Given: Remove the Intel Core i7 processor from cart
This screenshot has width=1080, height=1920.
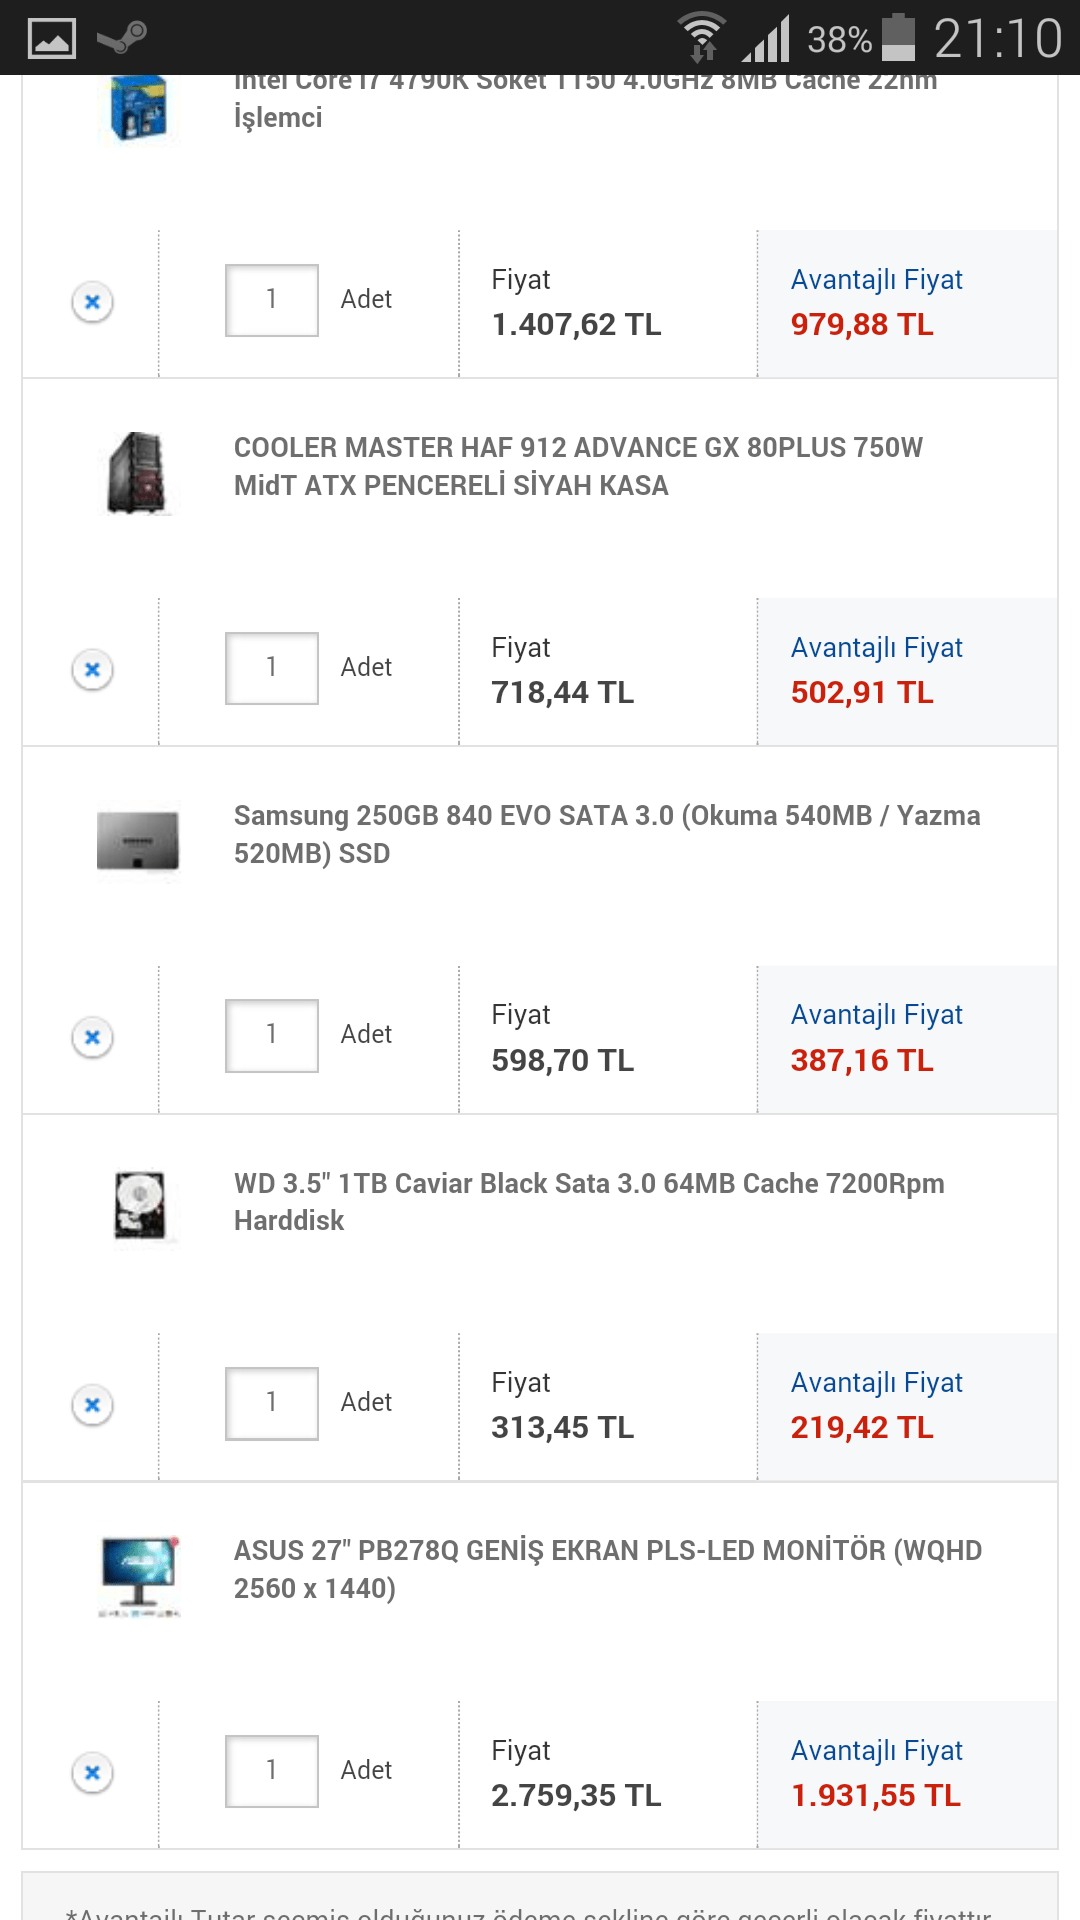Looking at the screenshot, I should click(92, 301).
